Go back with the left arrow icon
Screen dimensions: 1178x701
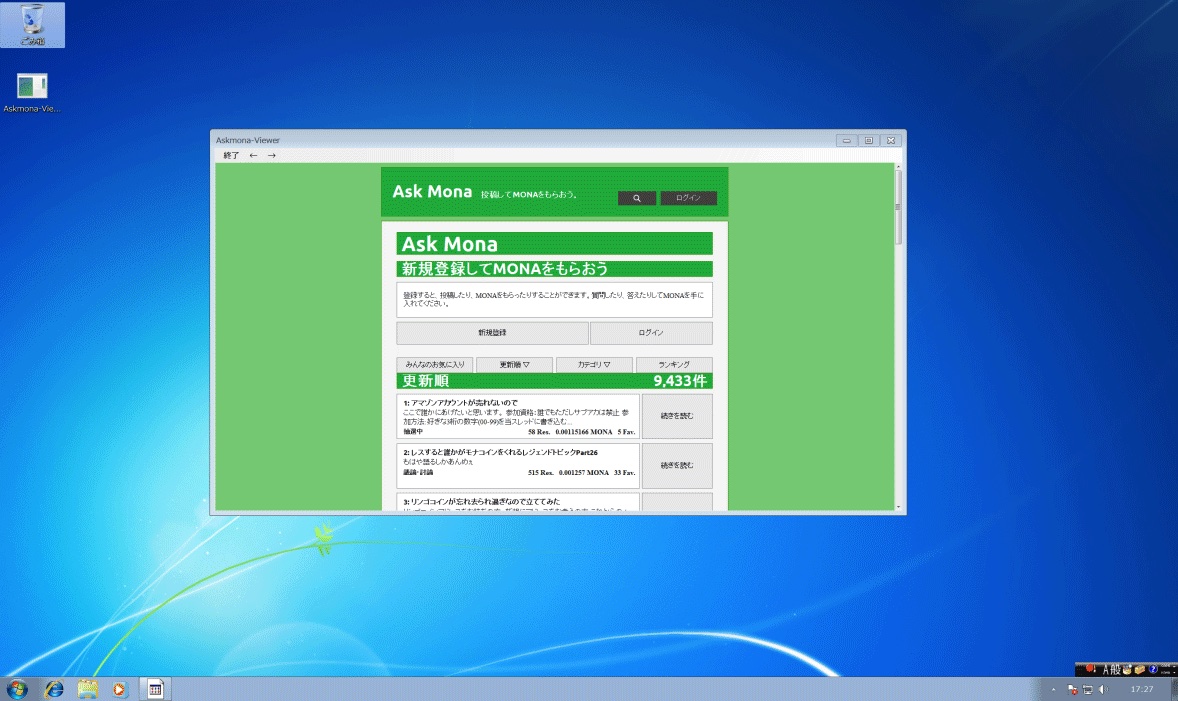click(254, 155)
